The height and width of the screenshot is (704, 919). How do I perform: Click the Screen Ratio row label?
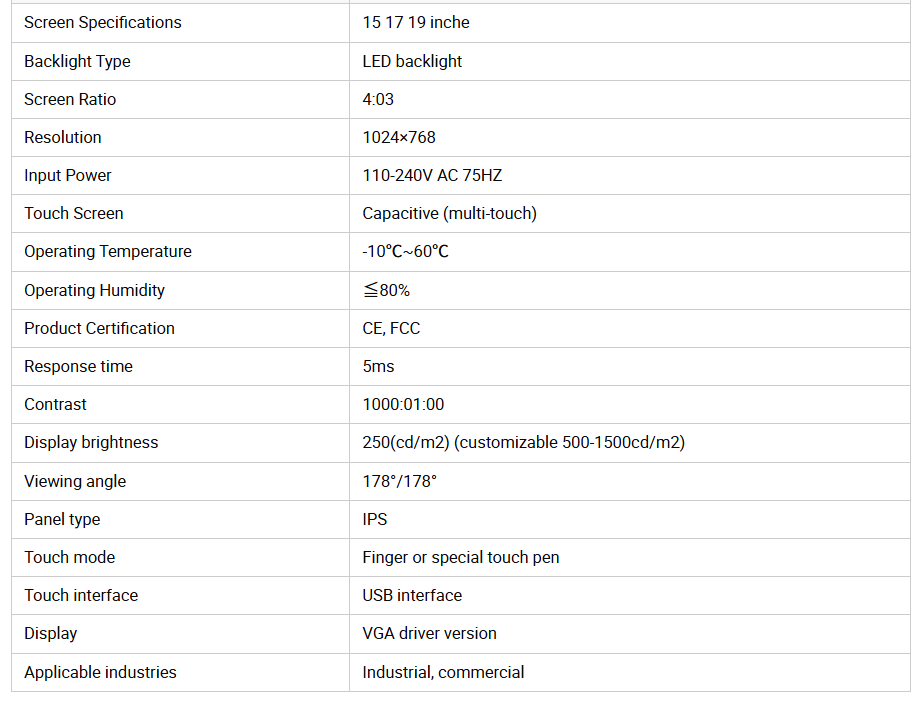coord(70,99)
